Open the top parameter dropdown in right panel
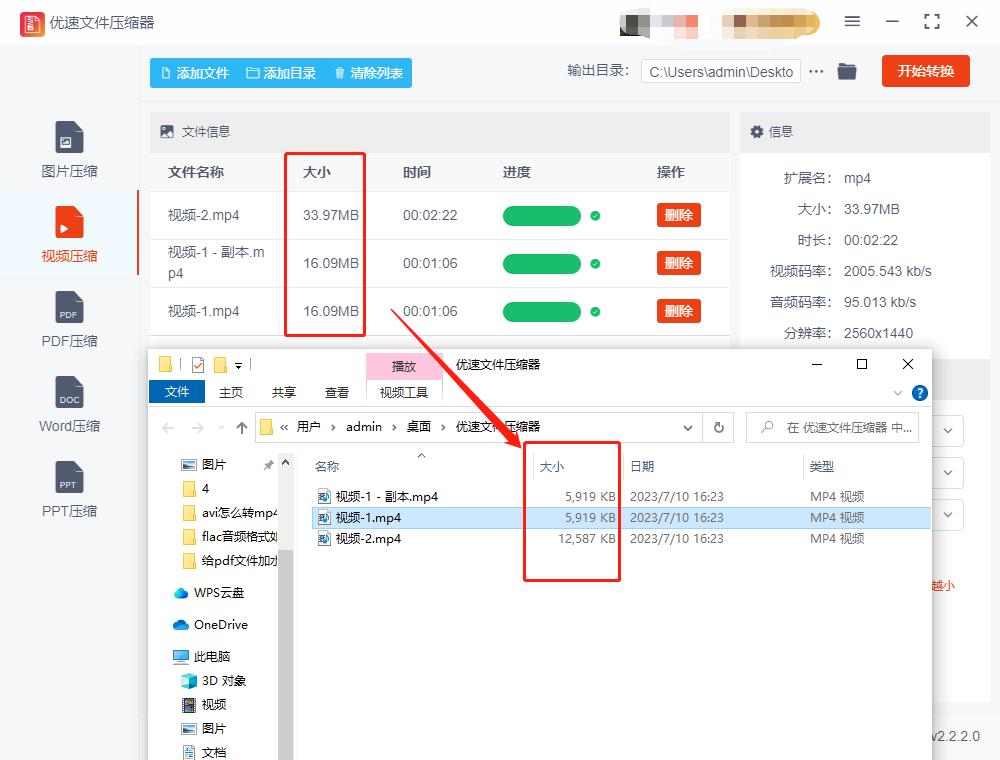The width and height of the screenshot is (1000, 760). 946,431
